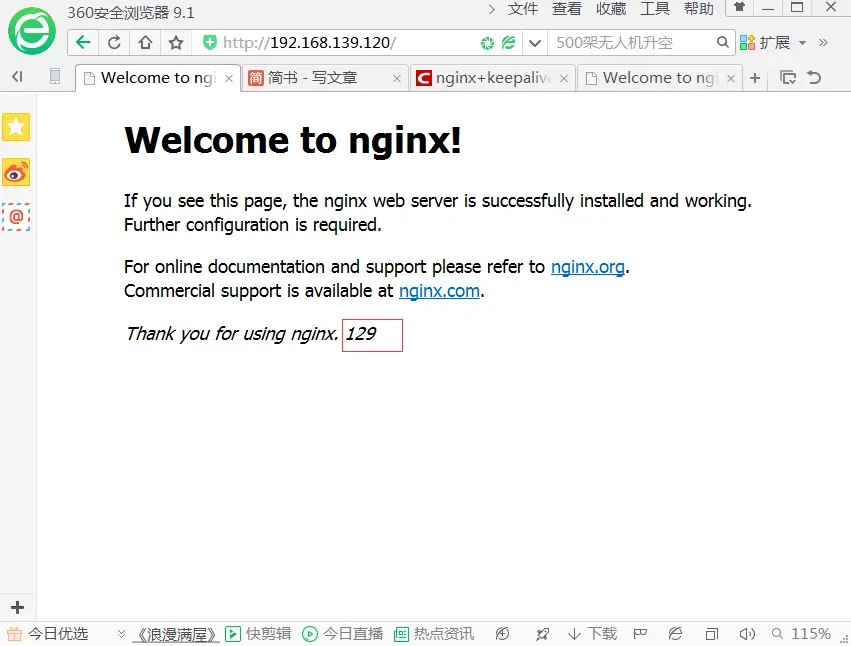The height and width of the screenshot is (646, 851).
Task: Close the first Welcome to nginx tab
Action: (229, 79)
